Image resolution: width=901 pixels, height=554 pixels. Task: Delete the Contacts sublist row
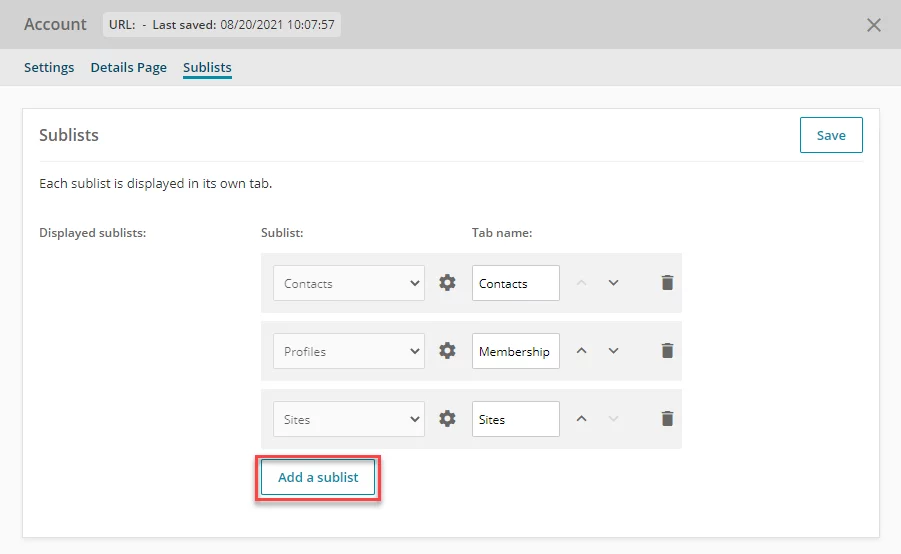pos(667,283)
